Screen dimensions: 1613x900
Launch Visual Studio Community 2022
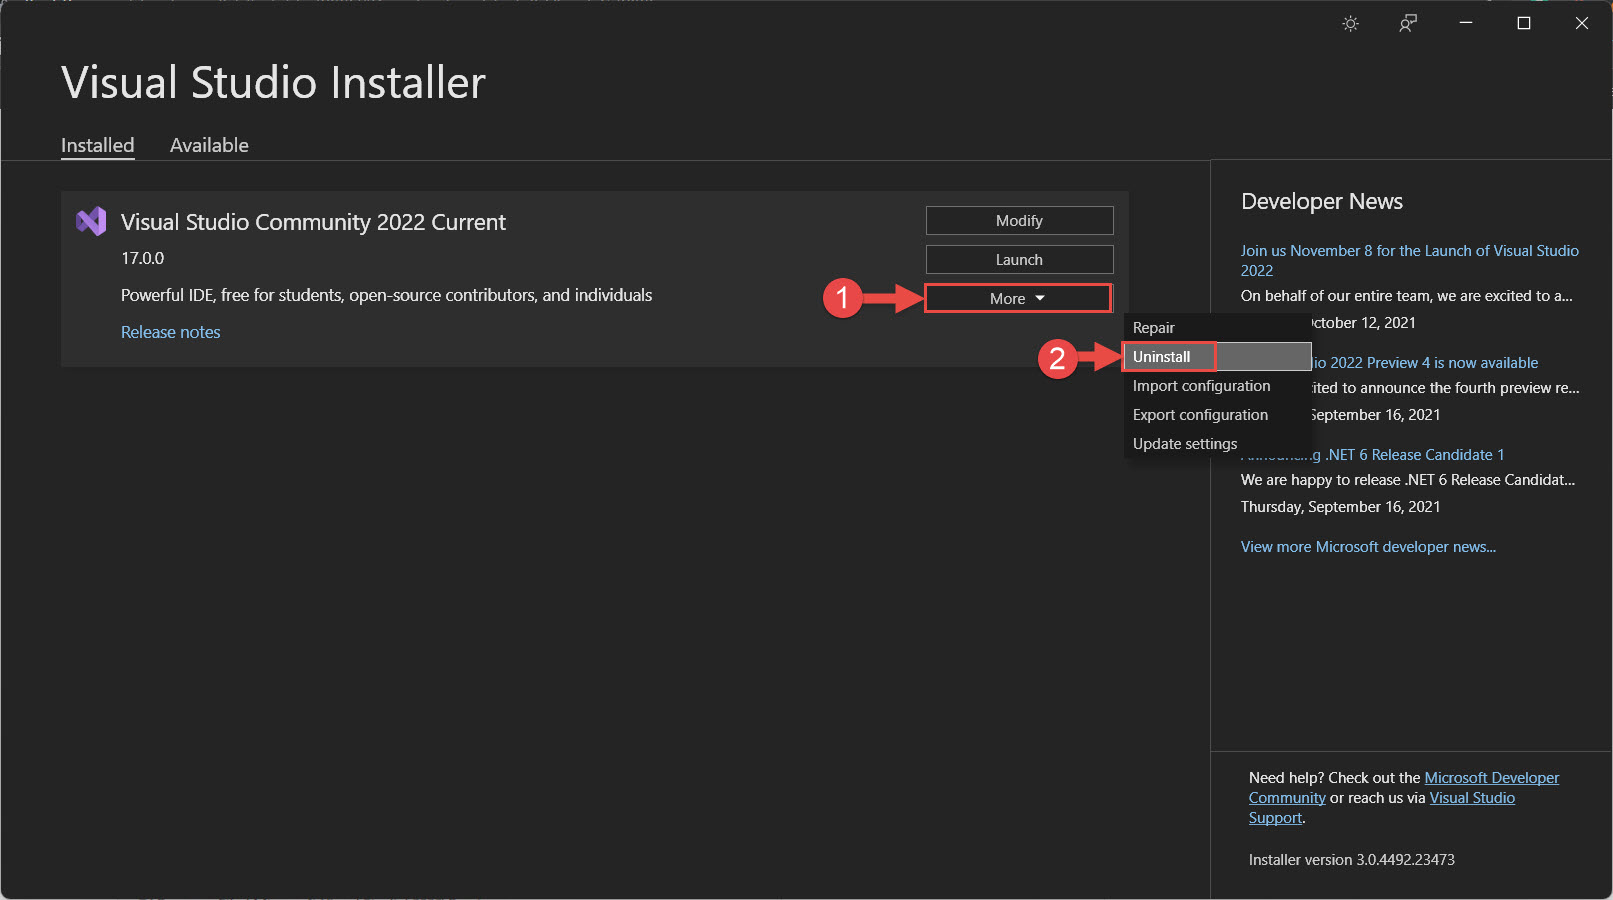pyautogui.click(x=1019, y=259)
